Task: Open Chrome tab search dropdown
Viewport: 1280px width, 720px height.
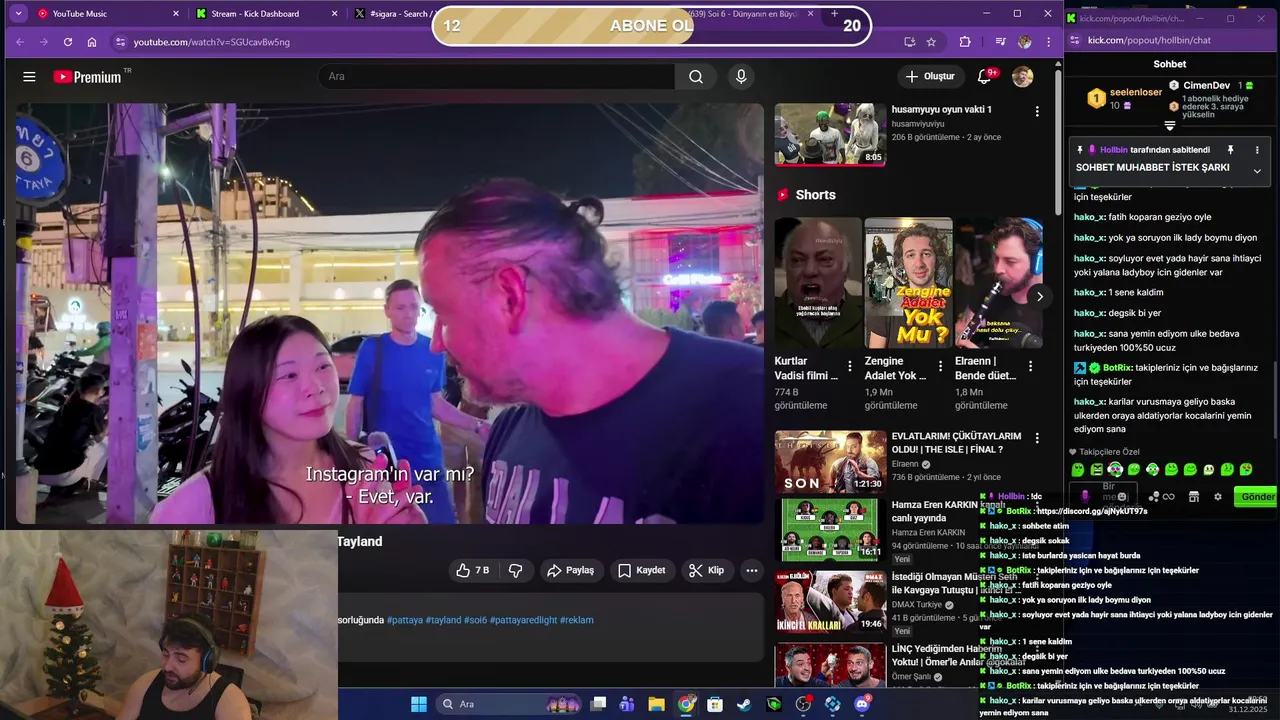Action: tap(18, 13)
